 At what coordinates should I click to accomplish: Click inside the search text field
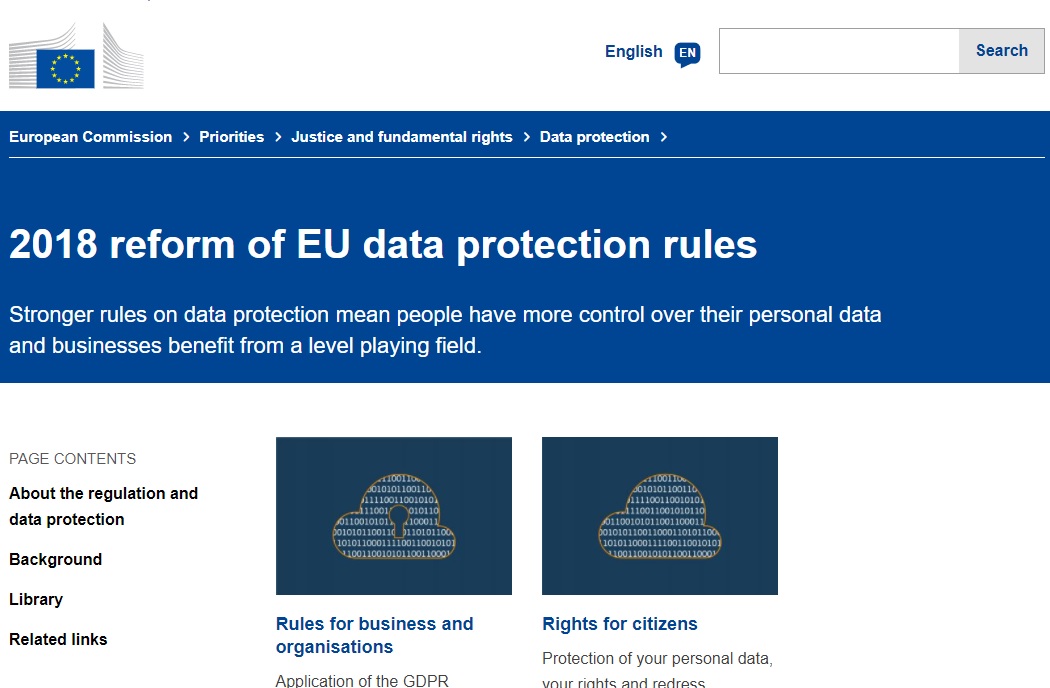point(839,51)
